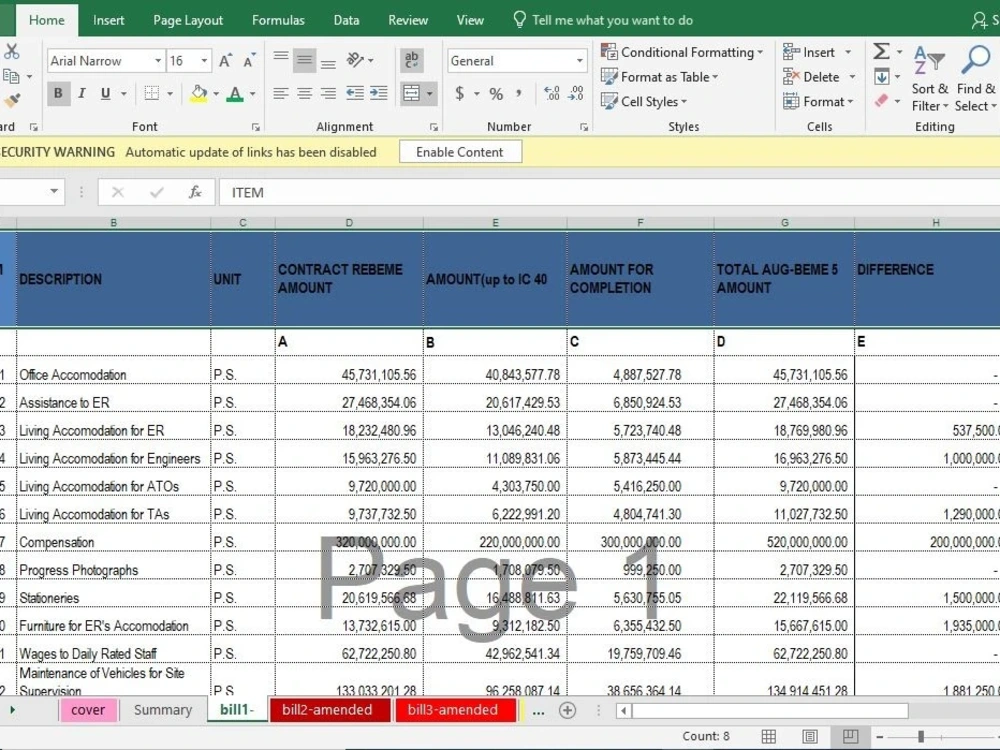
Task: Switch to Normal view in status bar
Action: pos(769,737)
